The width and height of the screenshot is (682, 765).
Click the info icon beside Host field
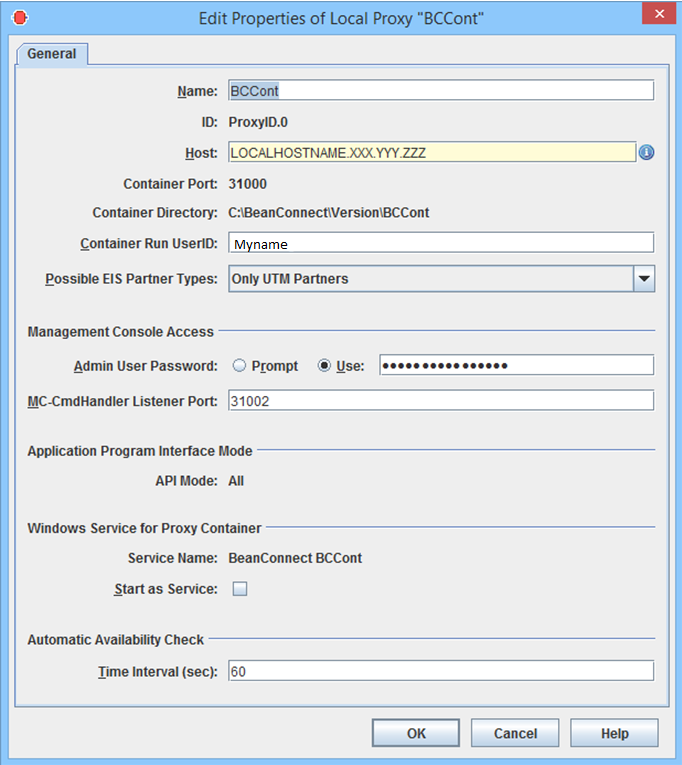pyautogui.click(x=646, y=153)
